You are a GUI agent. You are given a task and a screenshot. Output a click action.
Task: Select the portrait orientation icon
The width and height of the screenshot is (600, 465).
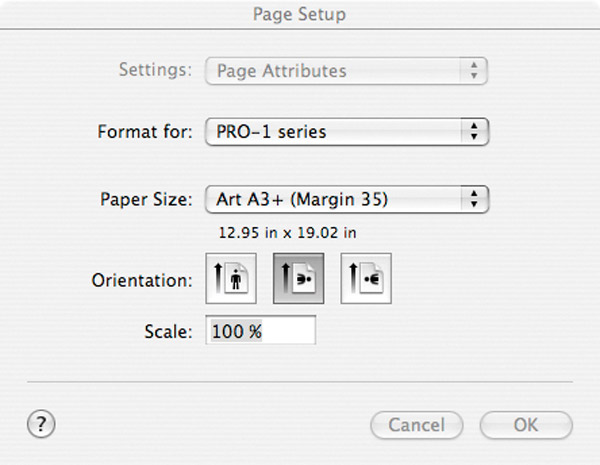(231, 278)
